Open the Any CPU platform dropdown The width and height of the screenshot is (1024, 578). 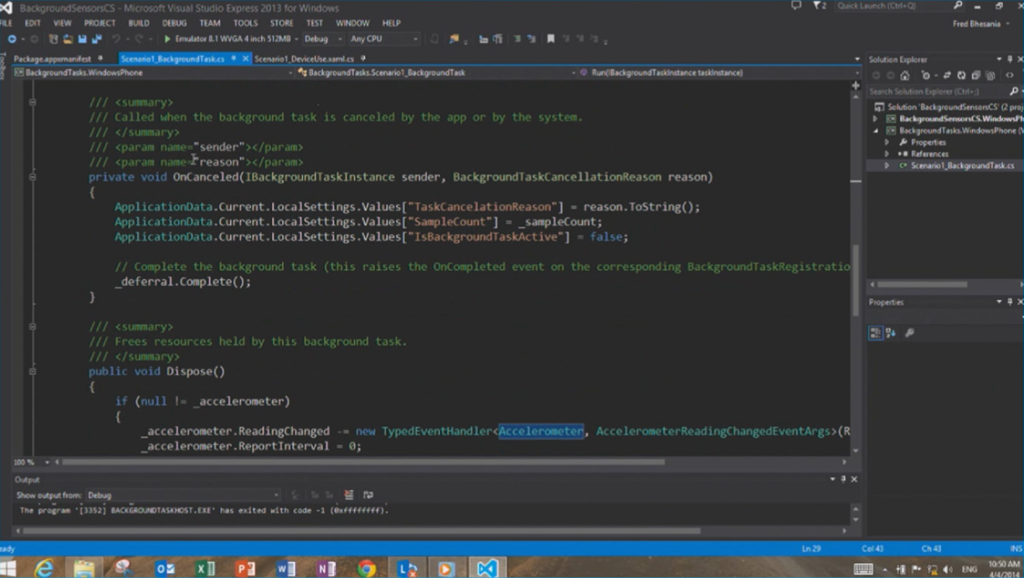click(384, 39)
